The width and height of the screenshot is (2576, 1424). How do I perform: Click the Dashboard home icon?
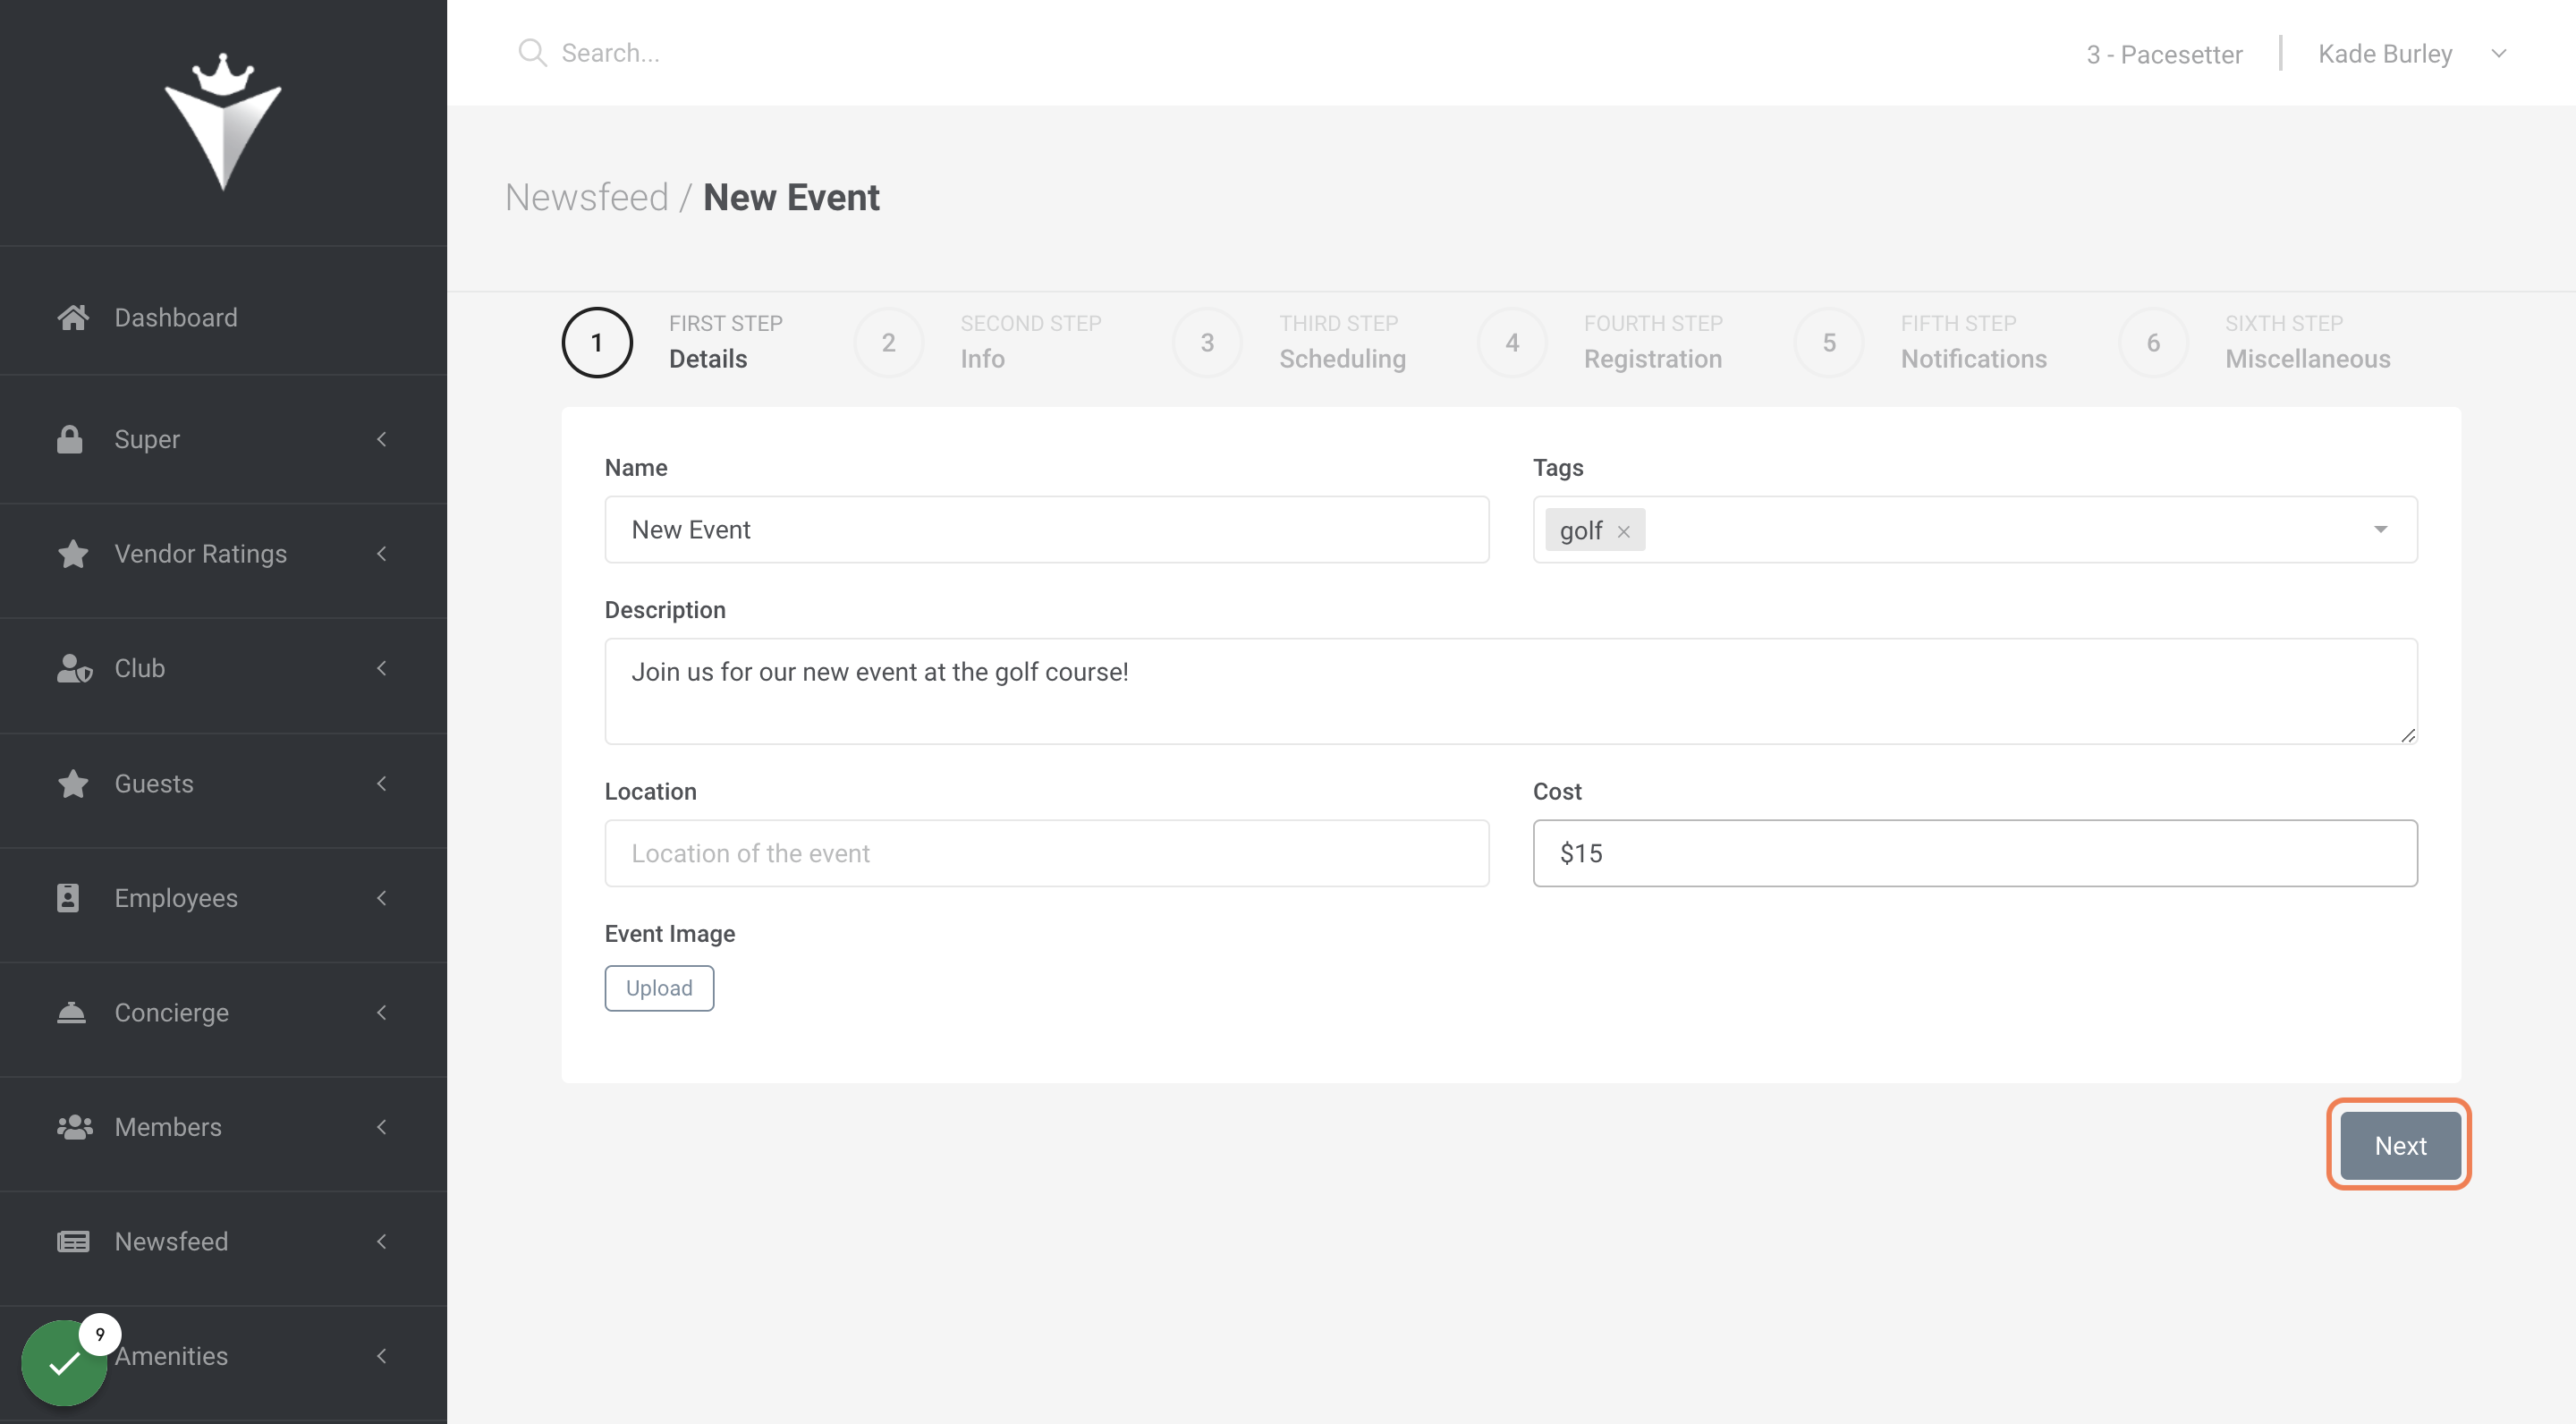[73, 317]
